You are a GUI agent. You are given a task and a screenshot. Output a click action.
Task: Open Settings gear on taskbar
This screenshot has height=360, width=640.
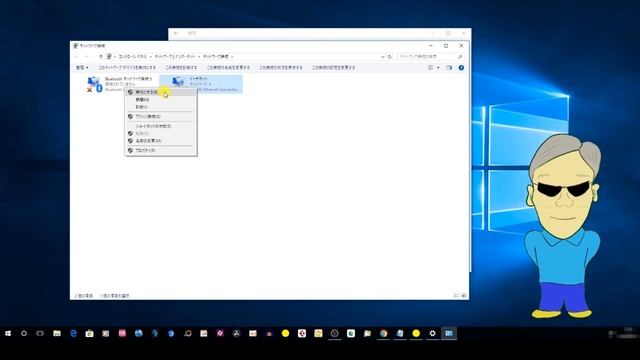pyautogui.click(x=432, y=333)
